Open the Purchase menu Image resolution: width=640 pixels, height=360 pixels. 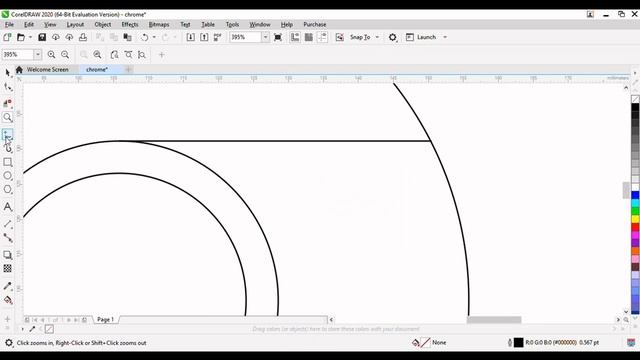tap(315, 24)
